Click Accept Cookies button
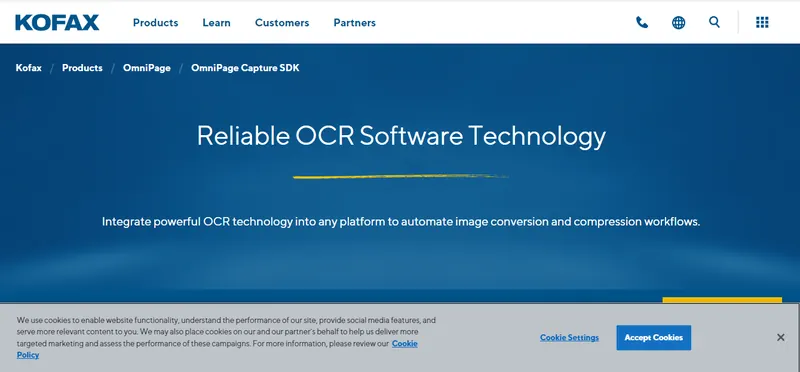Image resolution: width=800 pixels, height=372 pixels. [654, 338]
